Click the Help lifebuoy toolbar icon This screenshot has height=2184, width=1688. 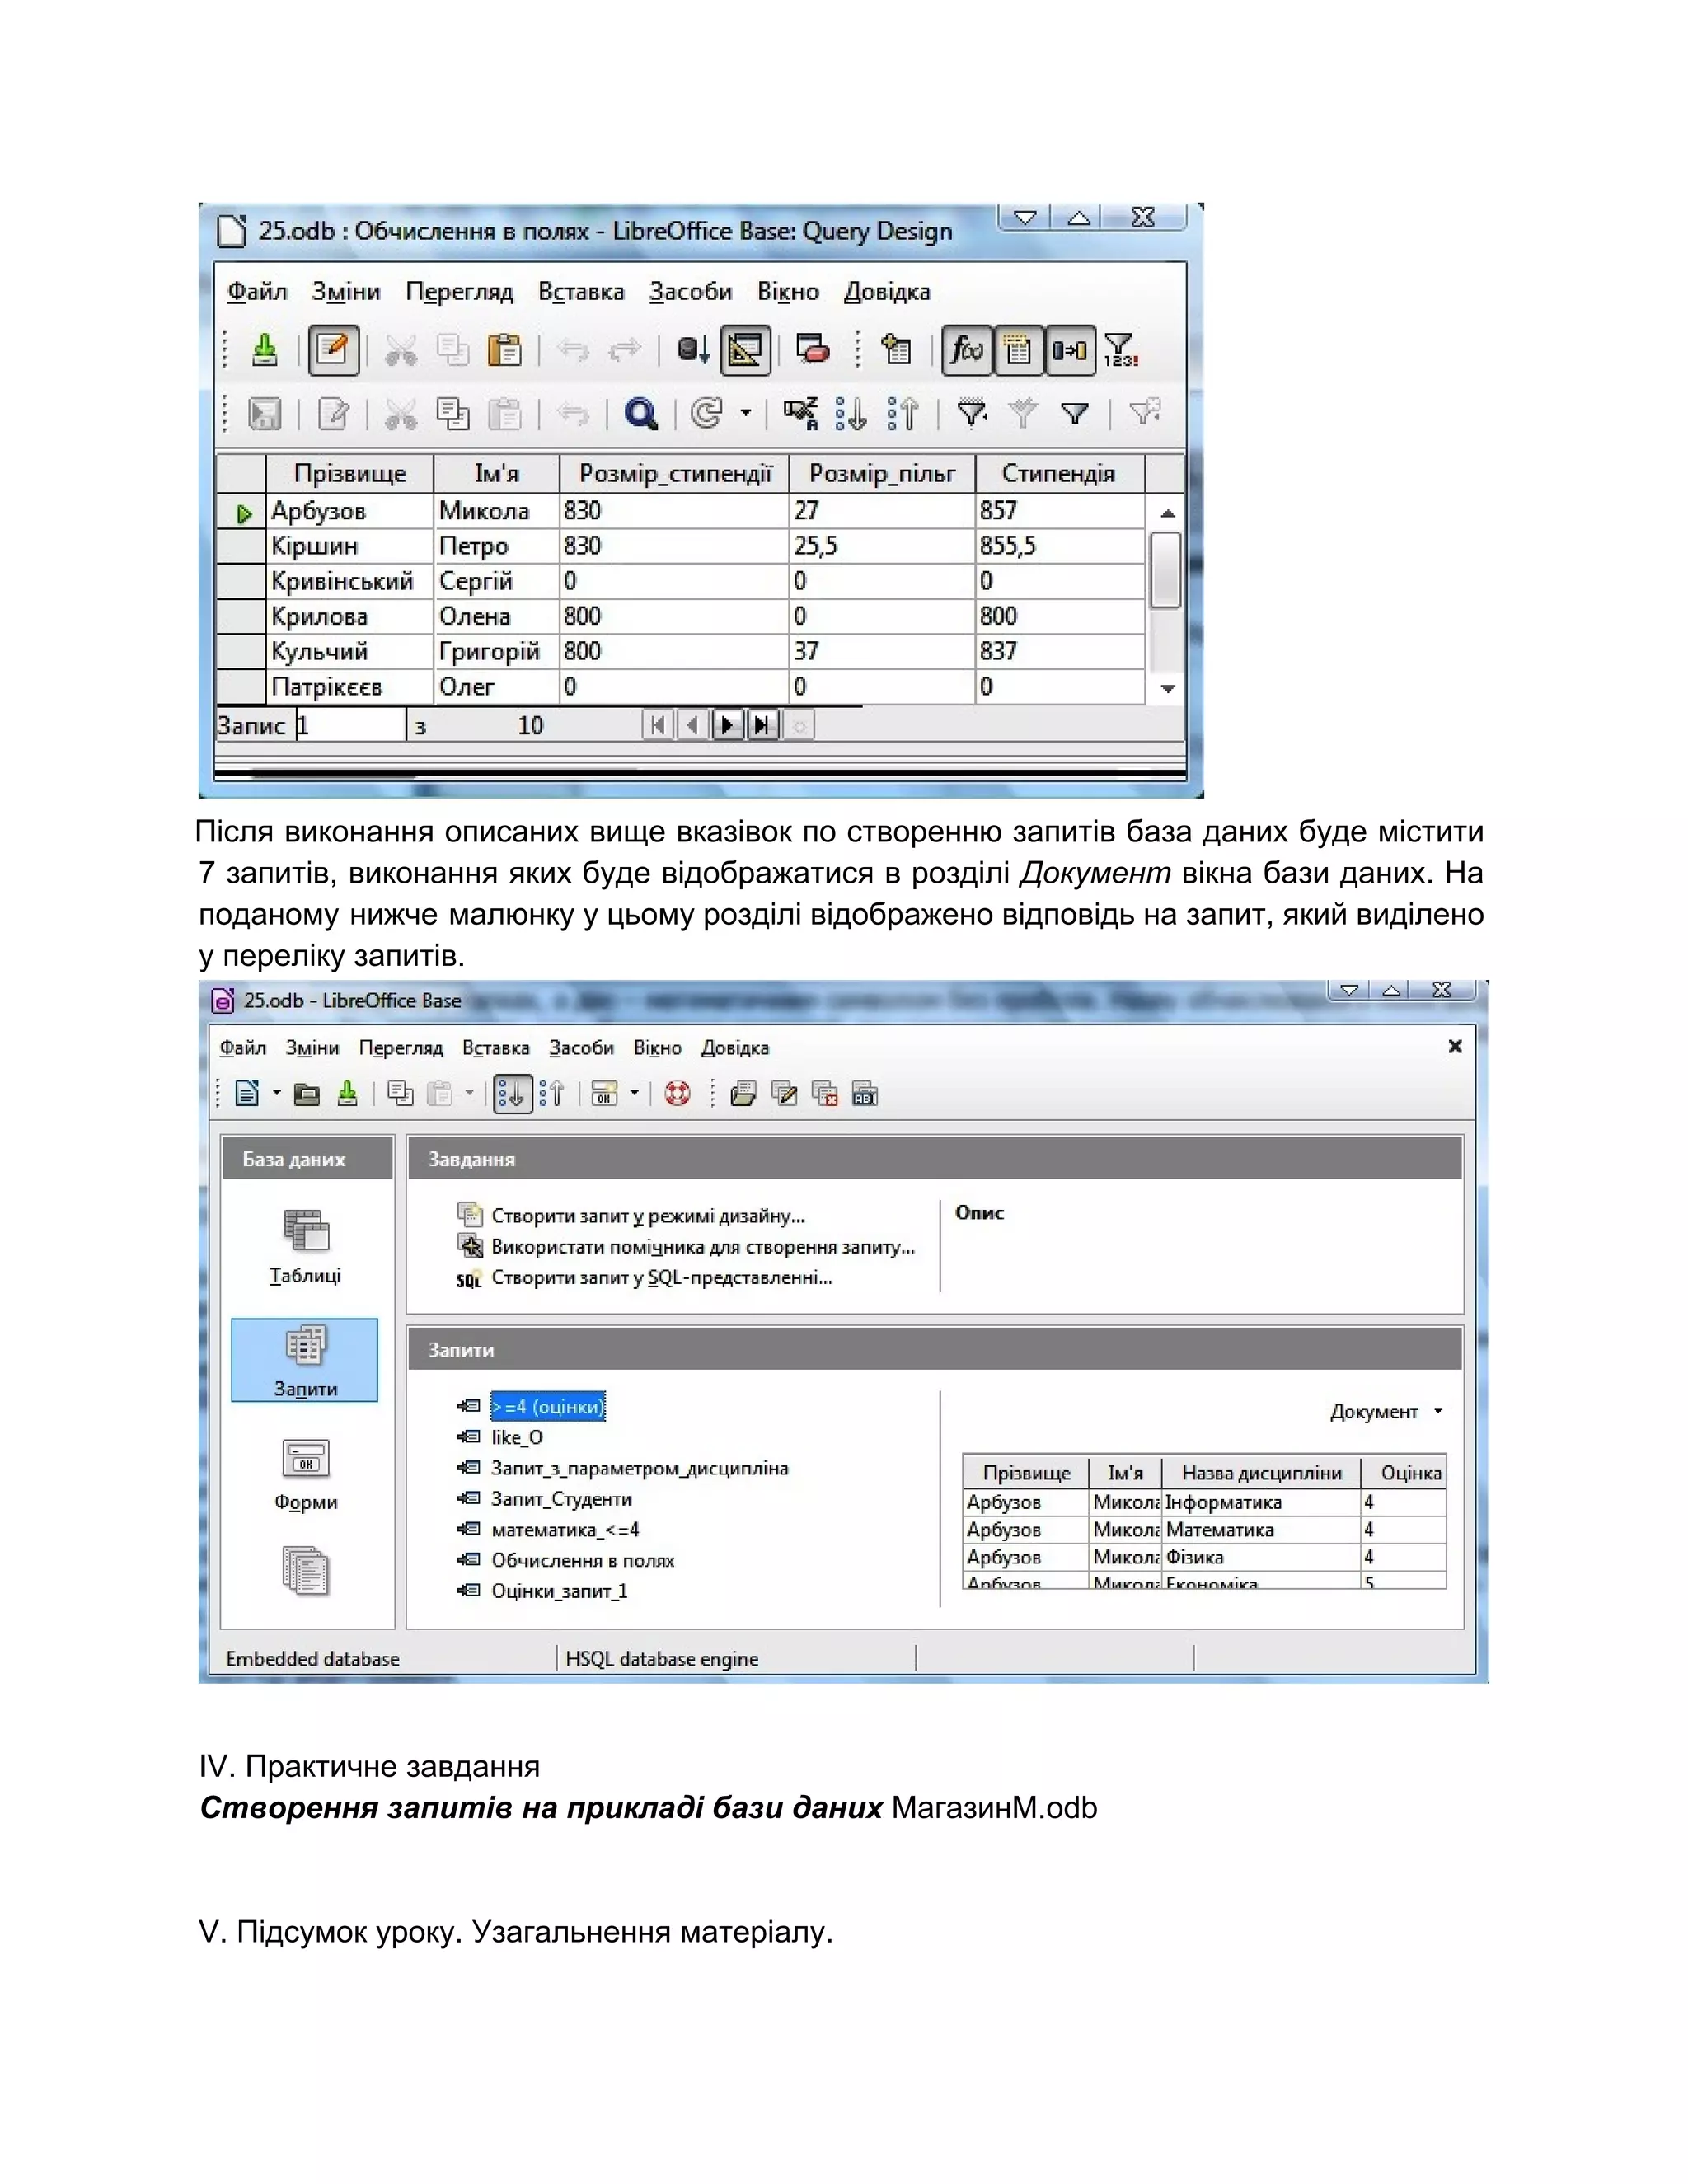[x=677, y=1094]
